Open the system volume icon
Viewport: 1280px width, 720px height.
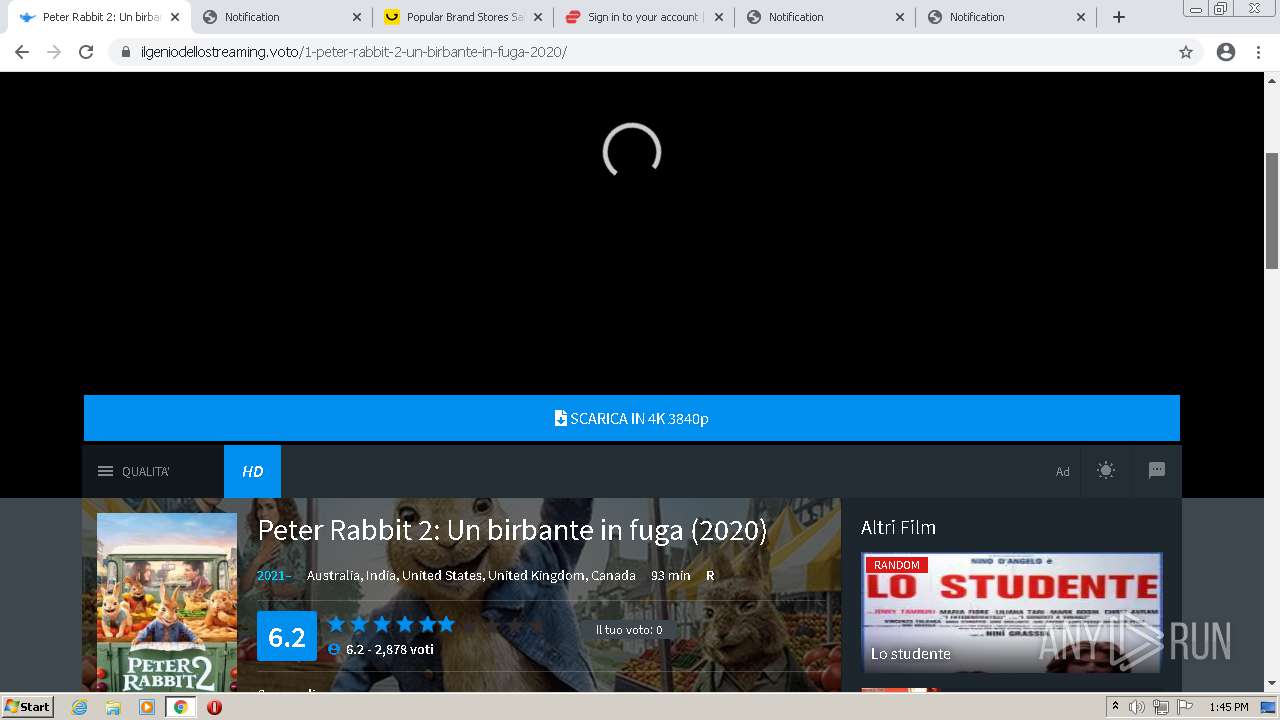[1137, 707]
